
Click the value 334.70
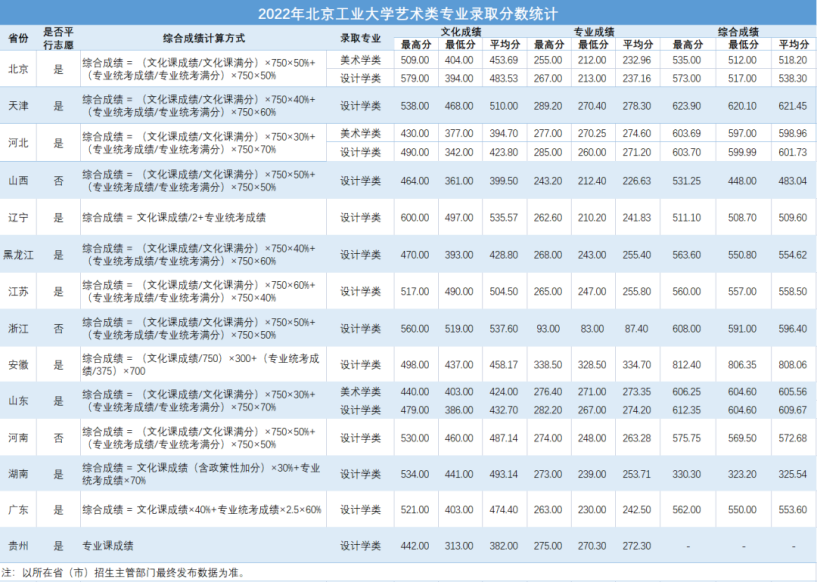pos(637,365)
